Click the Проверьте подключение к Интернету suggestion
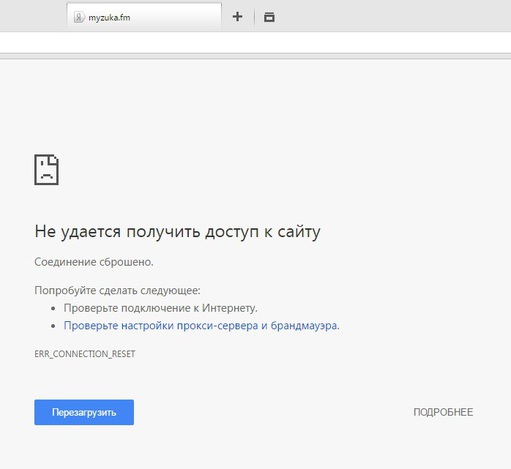The image size is (511, 469). [x=160, y=308]
